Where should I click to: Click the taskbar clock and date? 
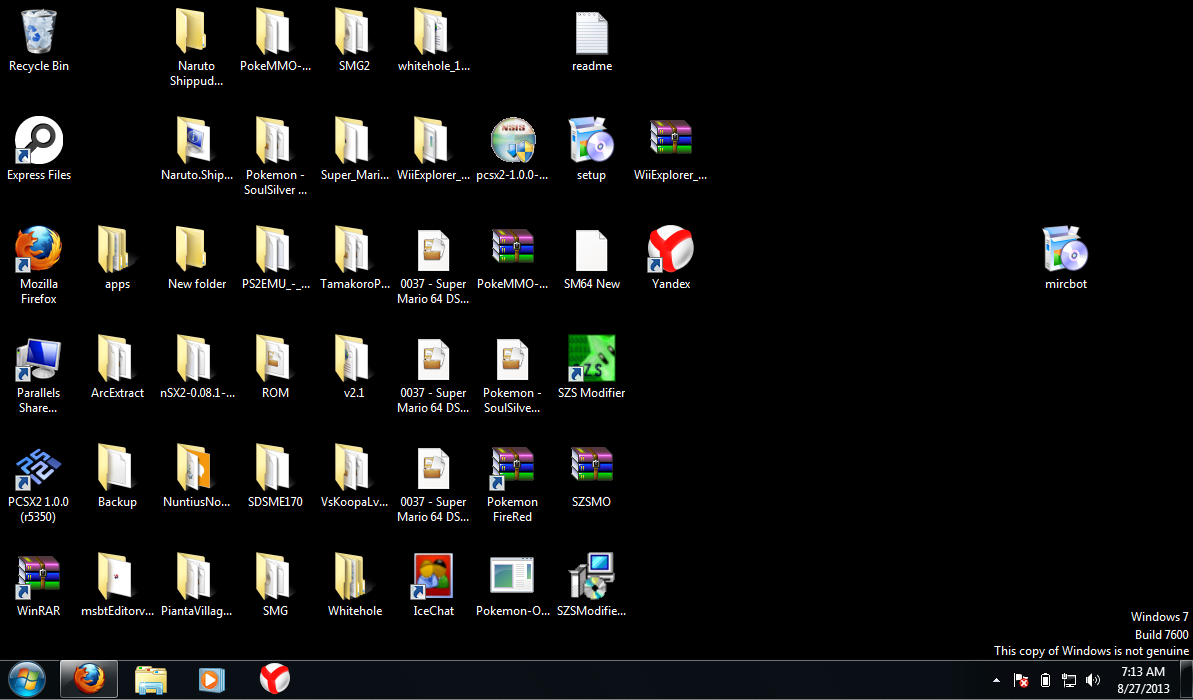tap(1142, 680)
